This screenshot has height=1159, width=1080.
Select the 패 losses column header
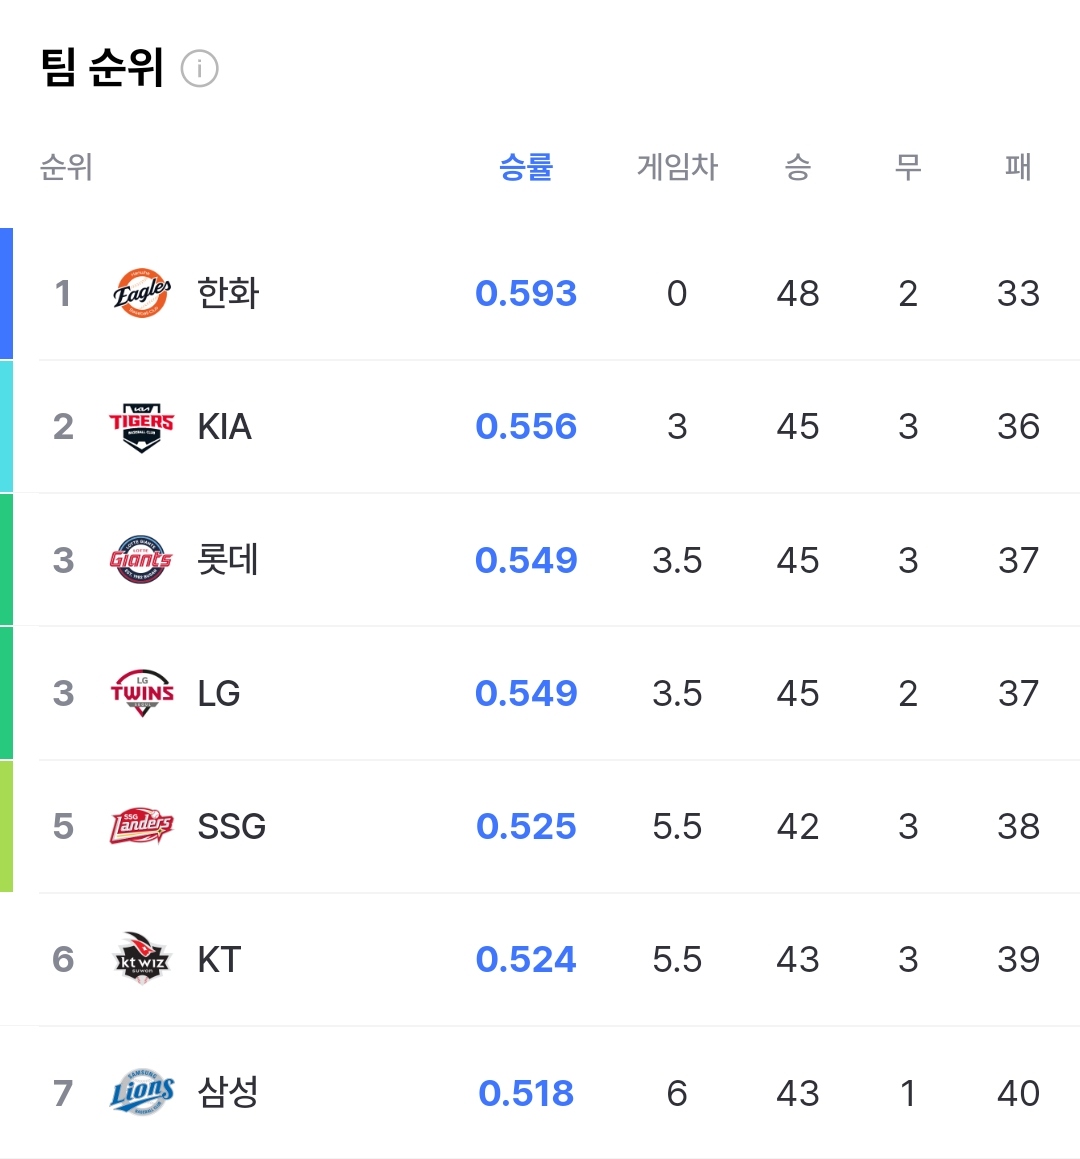(1018, 167)
